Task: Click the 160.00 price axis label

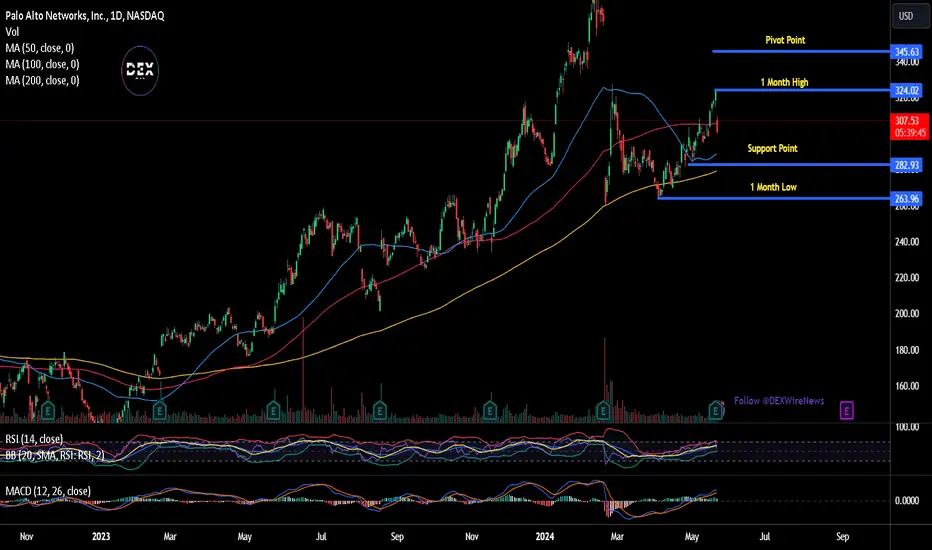Action: pos(906,386)
